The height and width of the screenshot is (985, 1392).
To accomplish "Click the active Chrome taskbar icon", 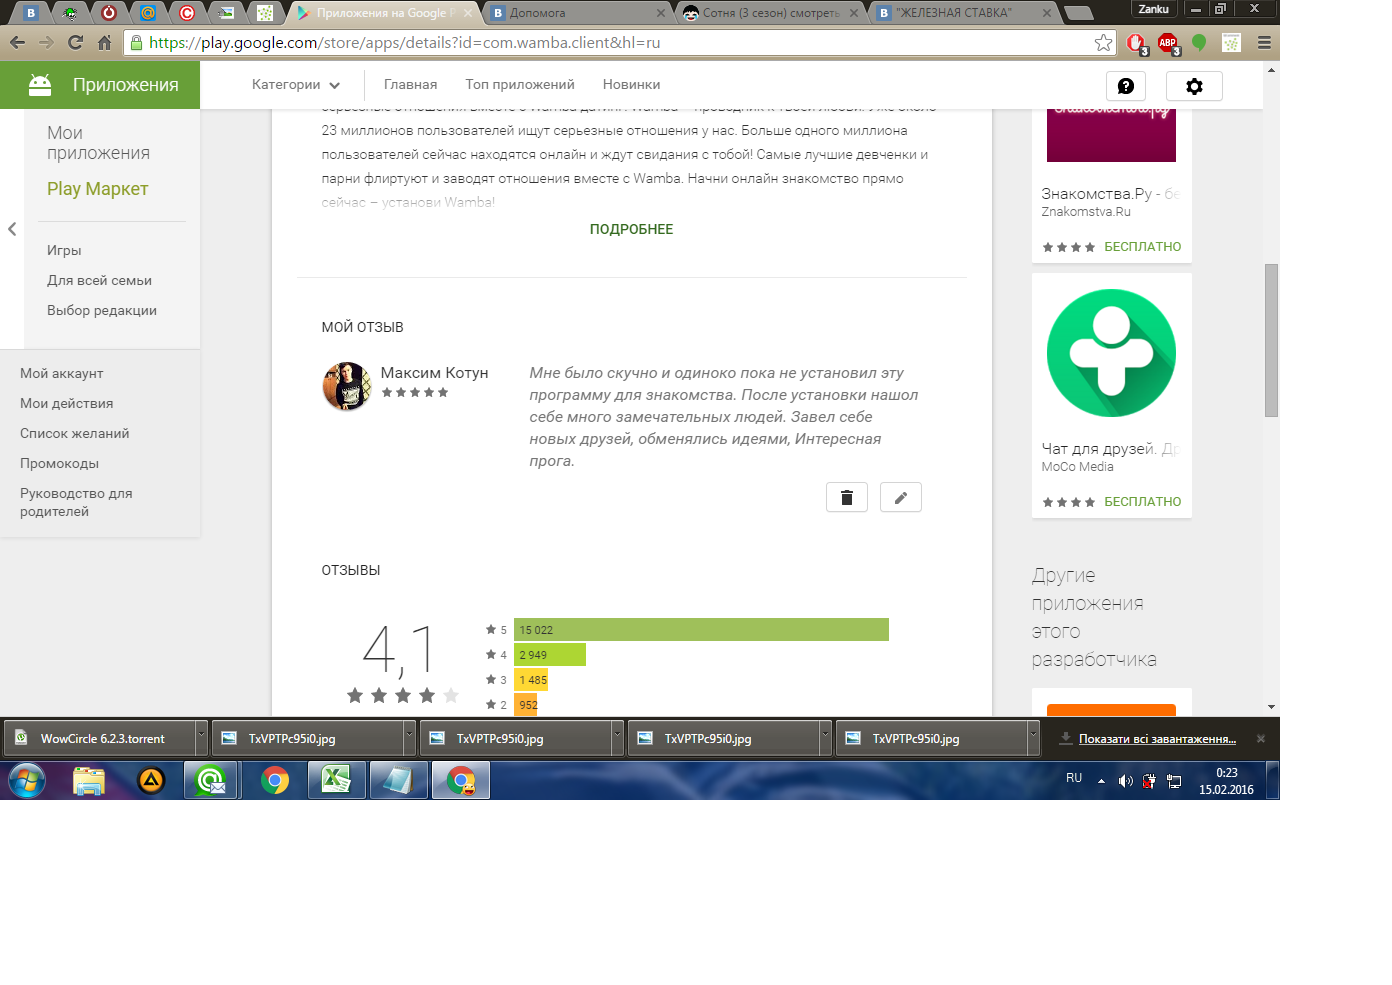I will point(461,780).
